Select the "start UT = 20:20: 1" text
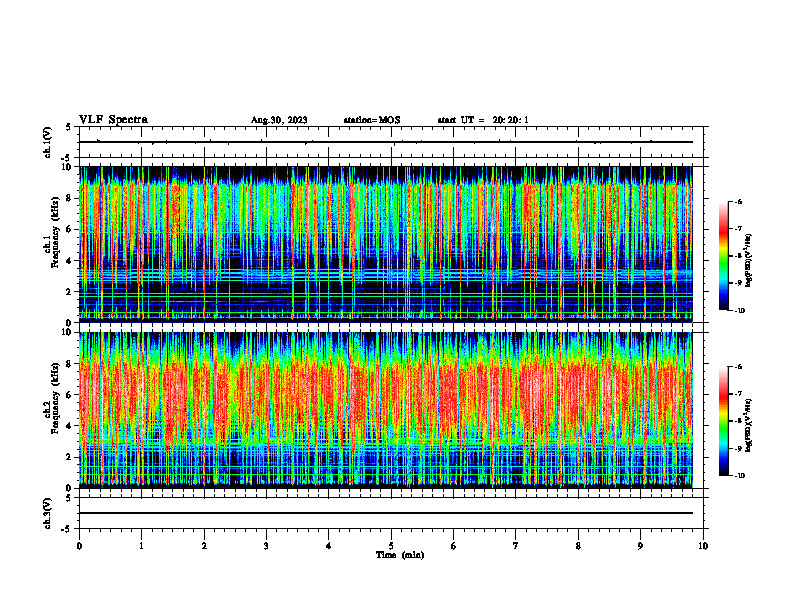 pyautogui.click(x=483, y=120)
